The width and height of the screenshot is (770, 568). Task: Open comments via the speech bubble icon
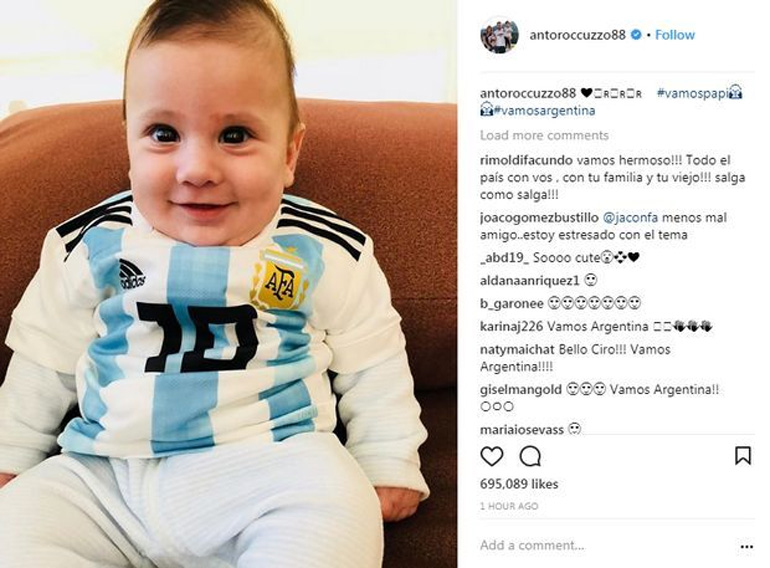click(x=530, y=456)
